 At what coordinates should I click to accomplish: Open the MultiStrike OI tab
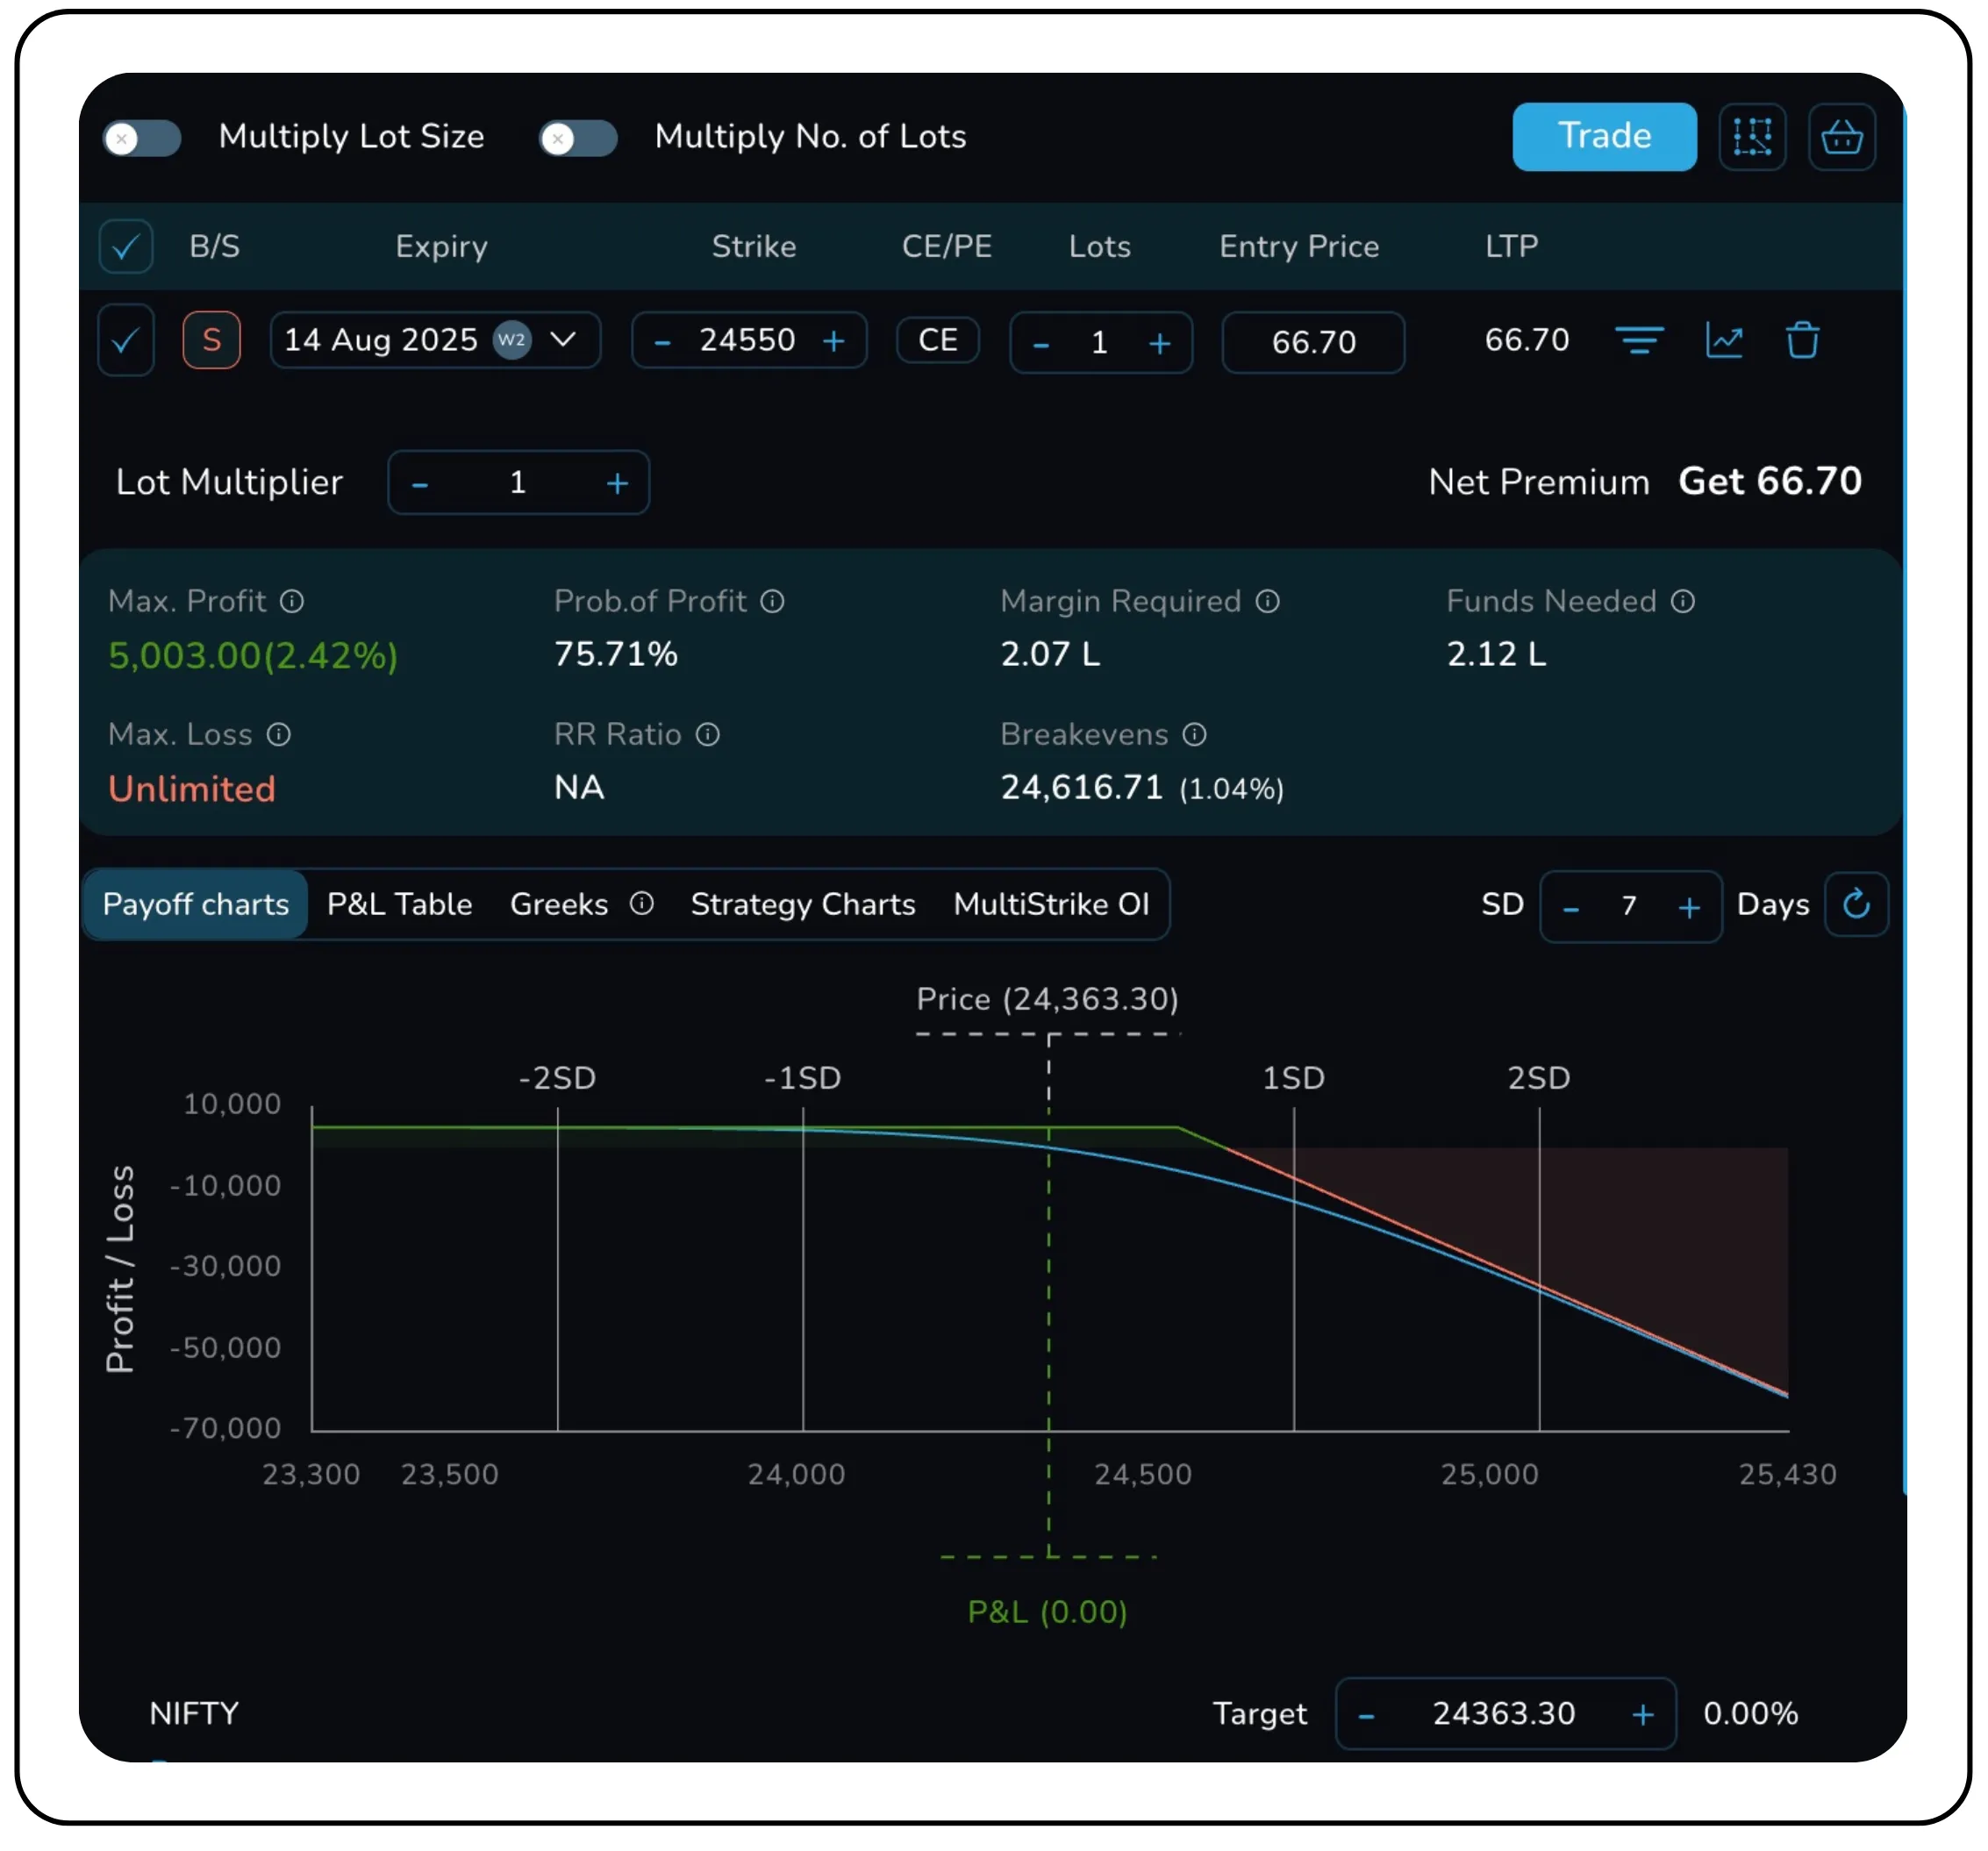(1052, 904)
